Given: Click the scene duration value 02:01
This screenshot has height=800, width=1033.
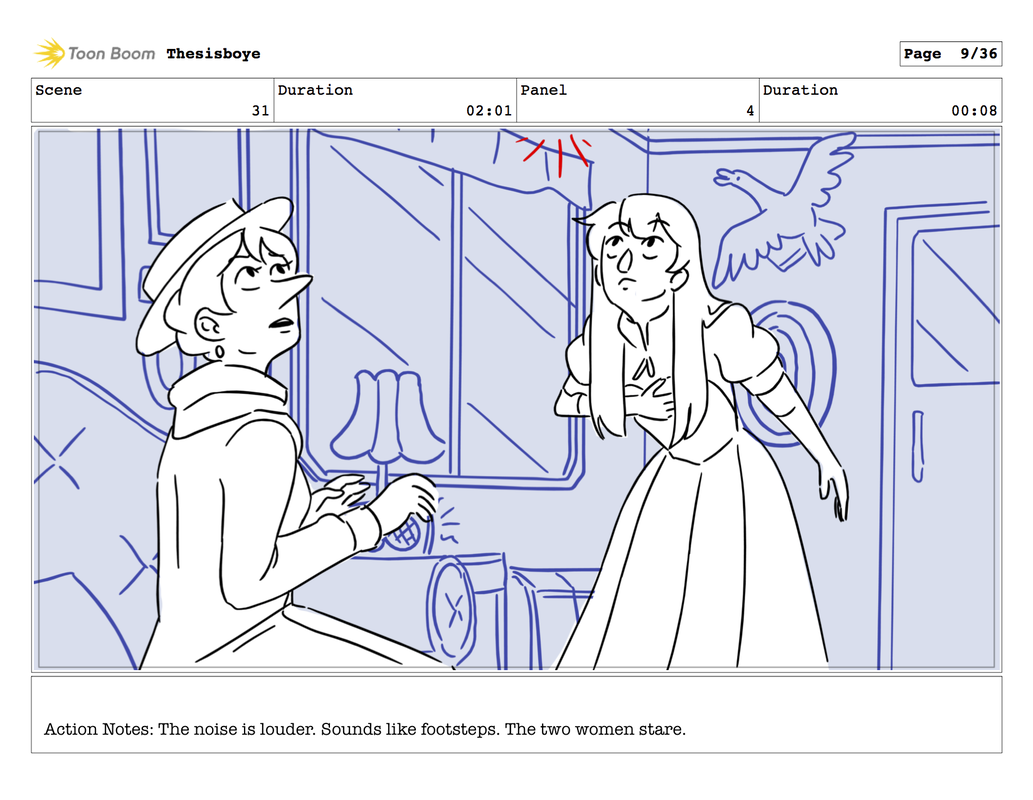Looking at the screenshot, I should pos(489,111).
